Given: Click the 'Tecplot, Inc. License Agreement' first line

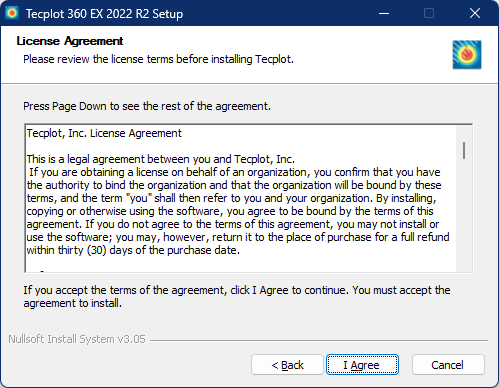Looking at the screenshot, I should pos(104,133).
